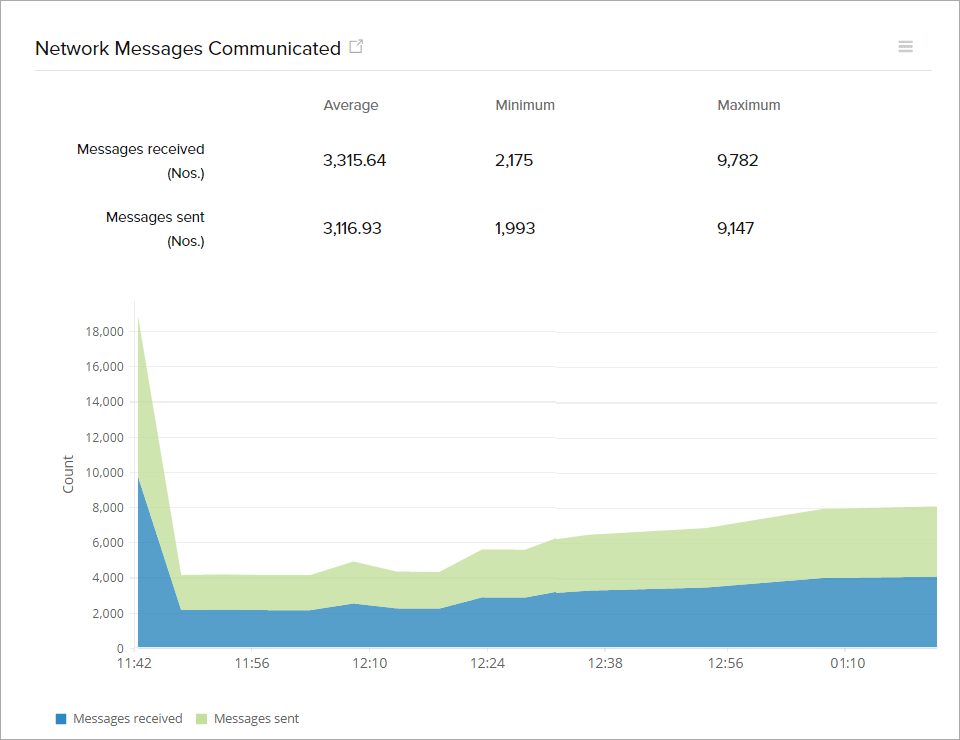Open export choices from the top-right menu icon

click(905, 46)
